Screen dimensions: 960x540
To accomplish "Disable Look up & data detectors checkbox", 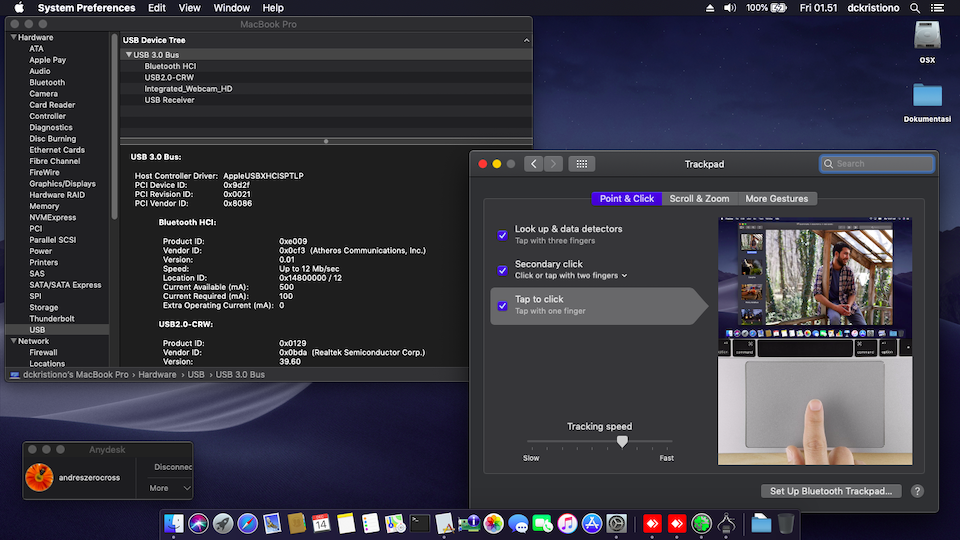I will point(502,235).
